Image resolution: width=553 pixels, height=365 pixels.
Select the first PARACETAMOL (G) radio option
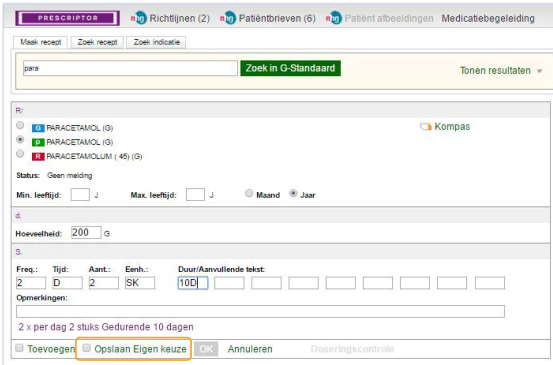(20, 125)
